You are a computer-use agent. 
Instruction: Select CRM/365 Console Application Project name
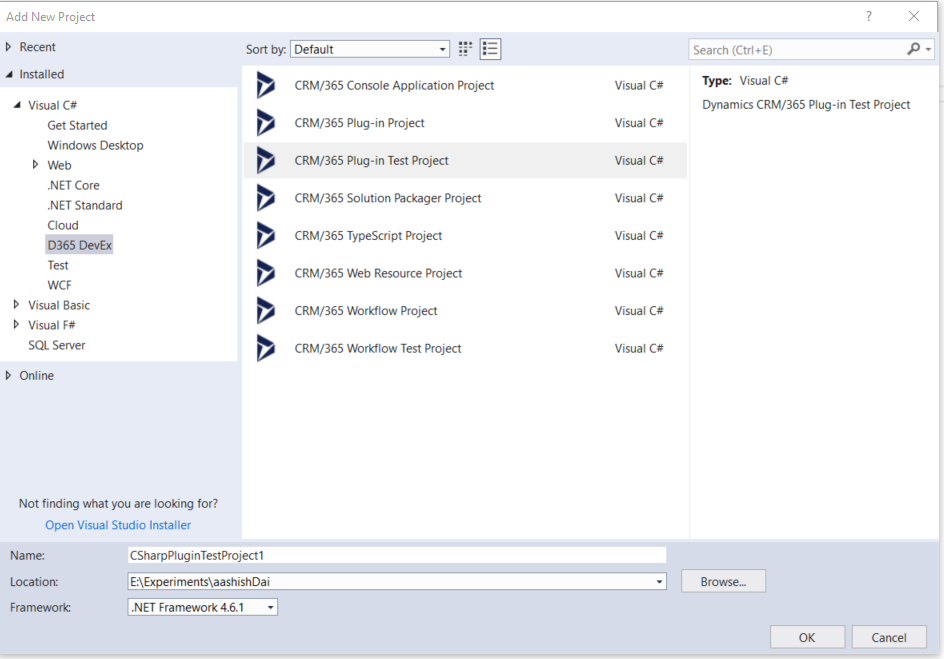pyautogui.click(x=394, y=85)
